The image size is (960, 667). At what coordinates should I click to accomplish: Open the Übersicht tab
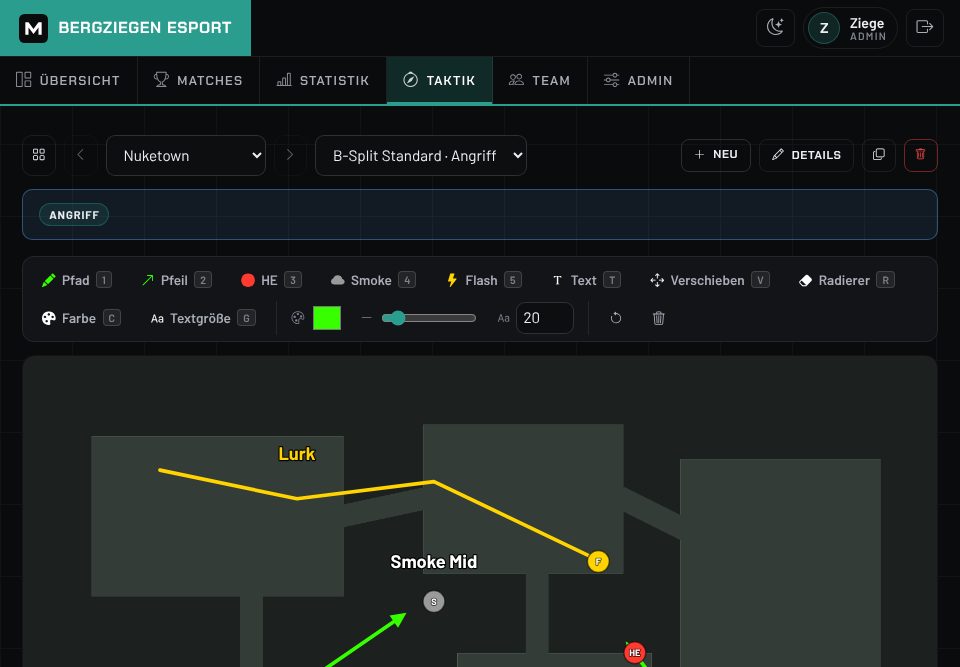(x=68, y=80)
